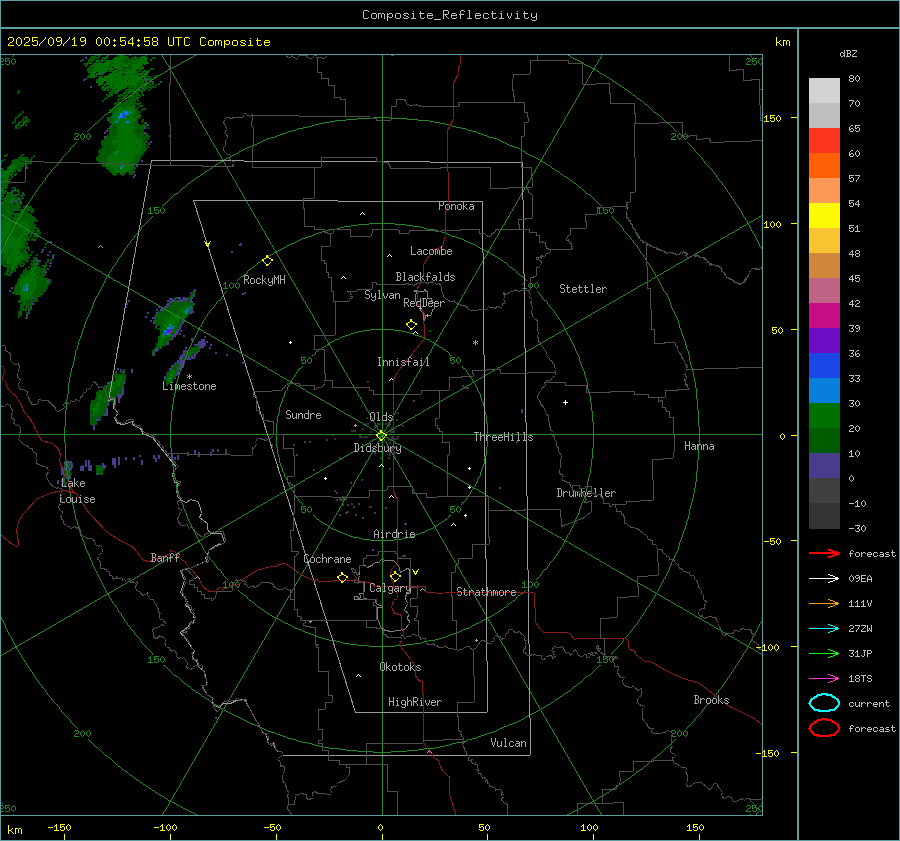Click the yellow diamond marker below Cochrane
The width and height of the screenshot is (900, 841).
(342, 578)
